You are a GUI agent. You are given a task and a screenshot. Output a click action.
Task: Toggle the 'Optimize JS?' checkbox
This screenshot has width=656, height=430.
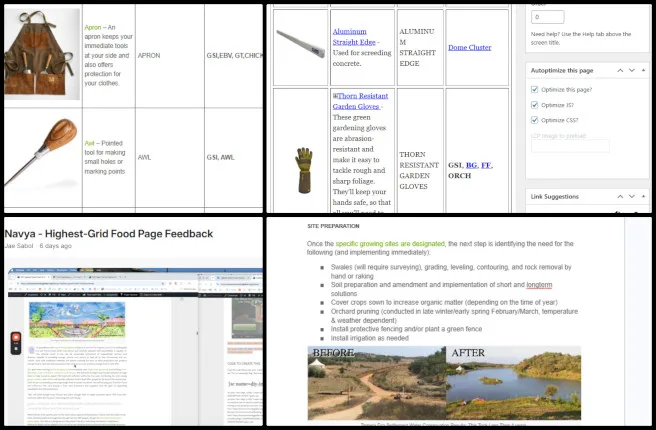point(534,105)
